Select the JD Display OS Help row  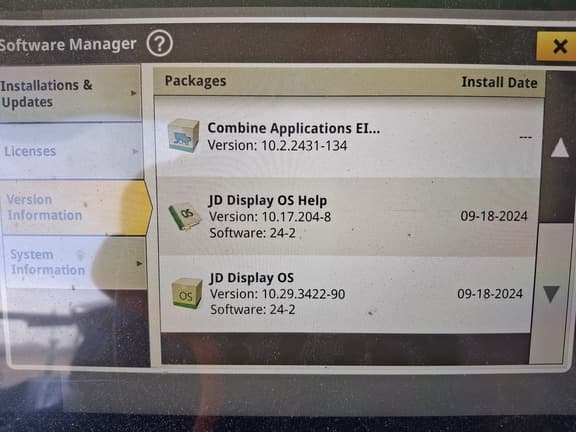tap(347, 216)
